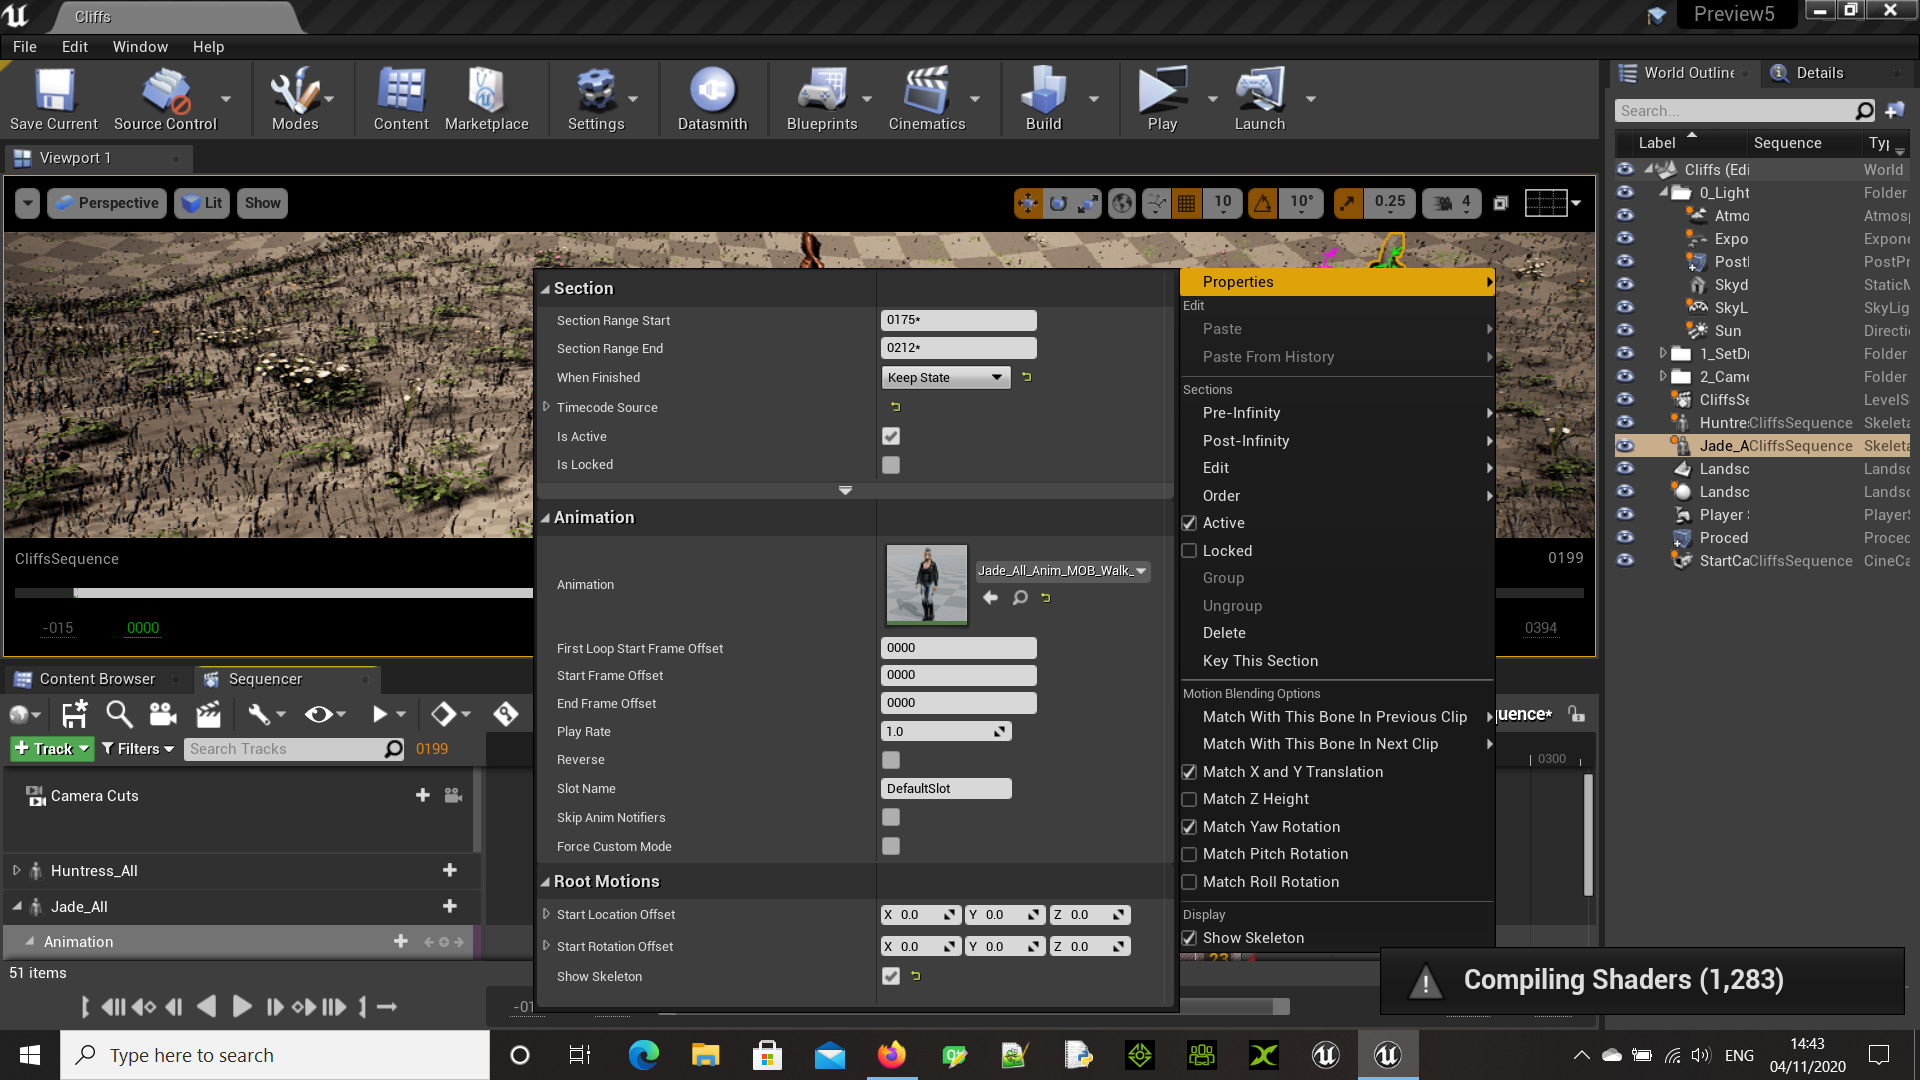Open Source Control from the toolbar
Screen dimensions: 1920x1080
click(165, 99)
